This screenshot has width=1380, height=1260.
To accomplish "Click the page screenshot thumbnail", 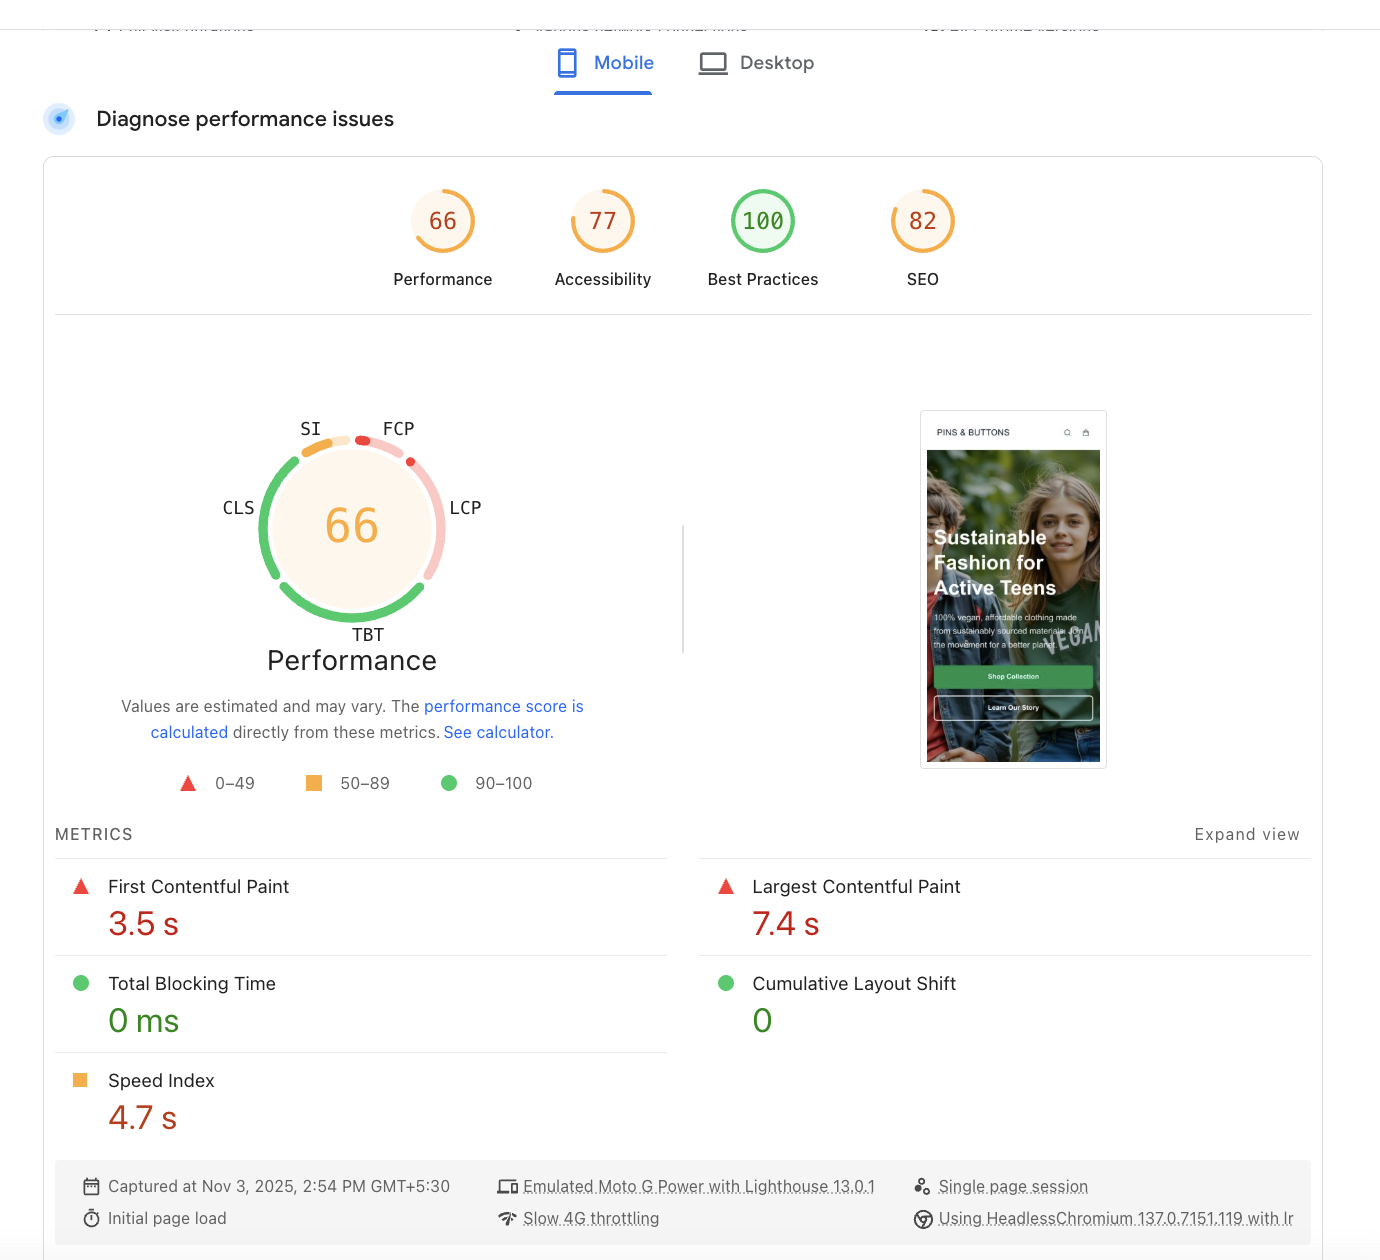I will [1013, 590].
